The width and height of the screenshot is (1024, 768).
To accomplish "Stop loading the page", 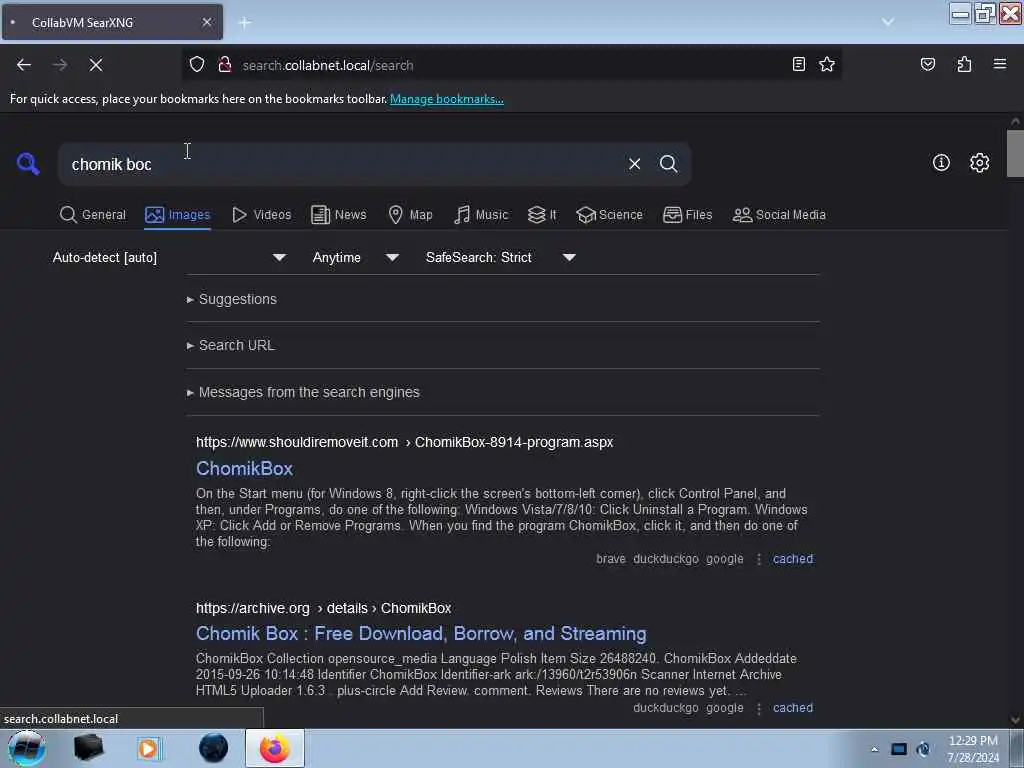I will [x=95, y=65].
